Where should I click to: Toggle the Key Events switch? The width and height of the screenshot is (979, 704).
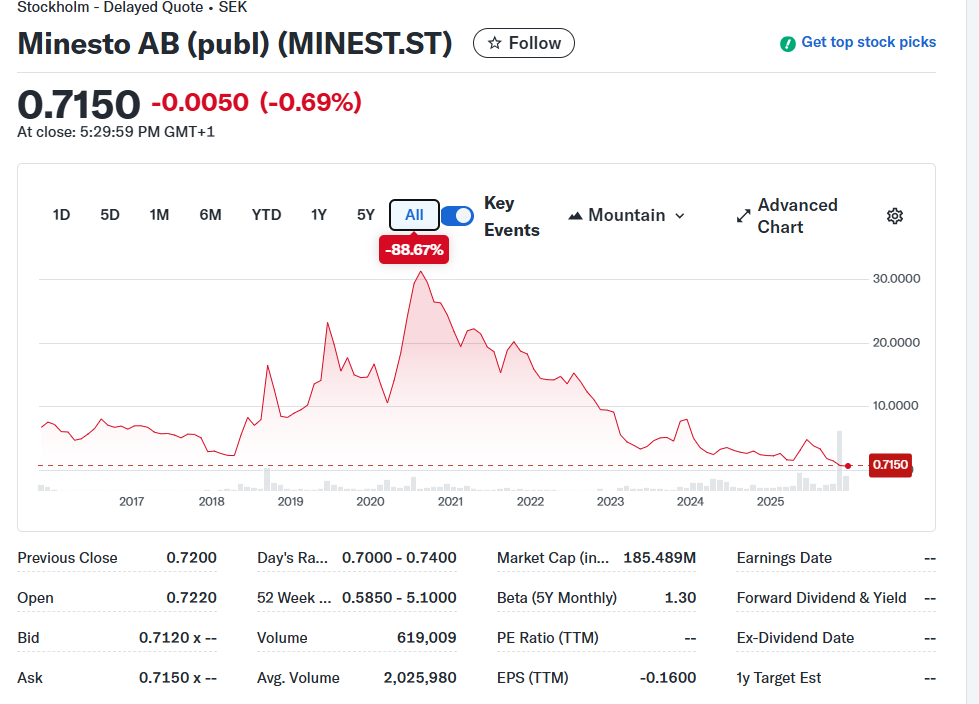(457, 216)
